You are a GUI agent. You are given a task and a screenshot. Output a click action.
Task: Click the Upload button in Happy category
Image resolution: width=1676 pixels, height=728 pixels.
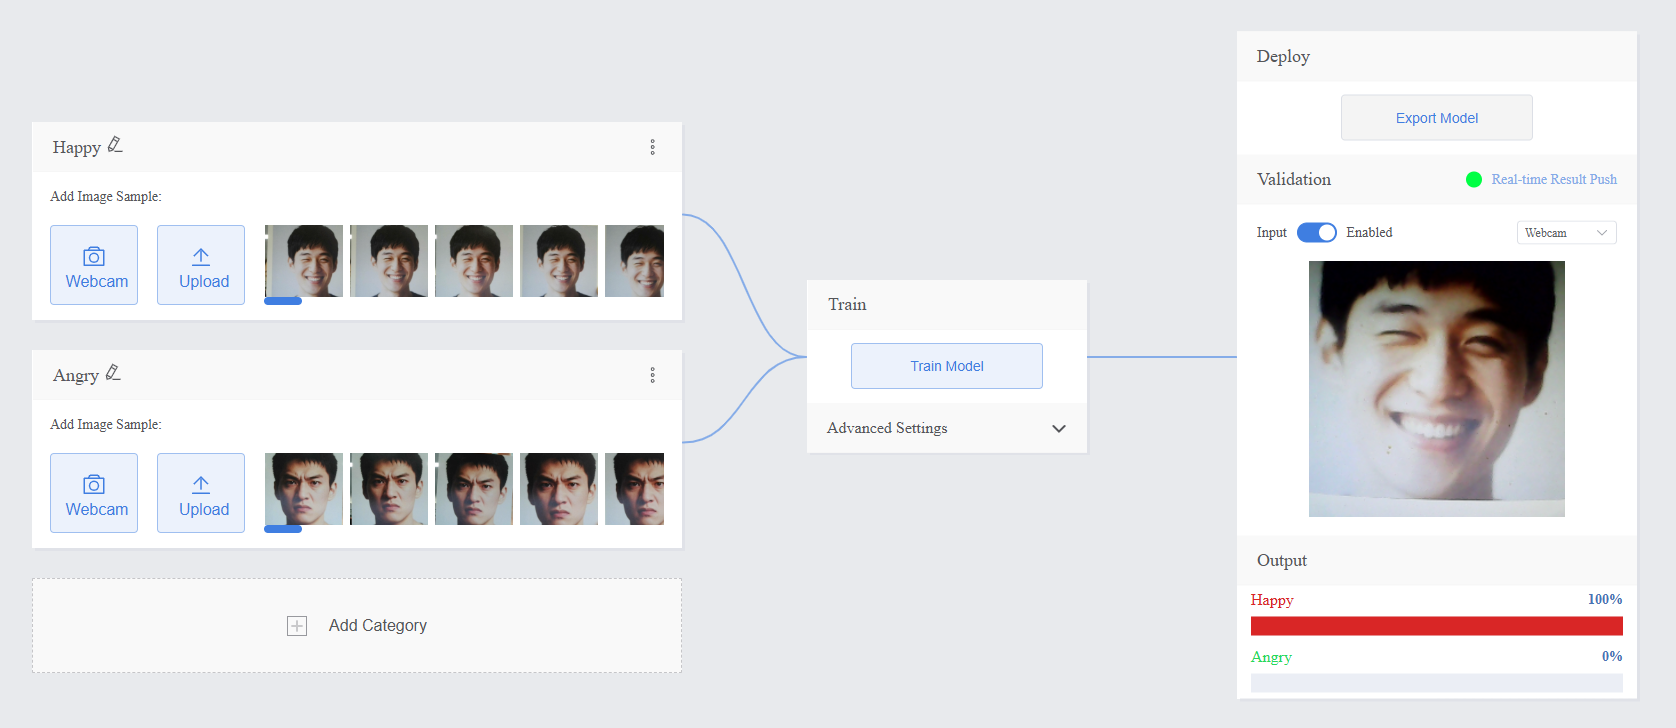click(x=201, y=265)
